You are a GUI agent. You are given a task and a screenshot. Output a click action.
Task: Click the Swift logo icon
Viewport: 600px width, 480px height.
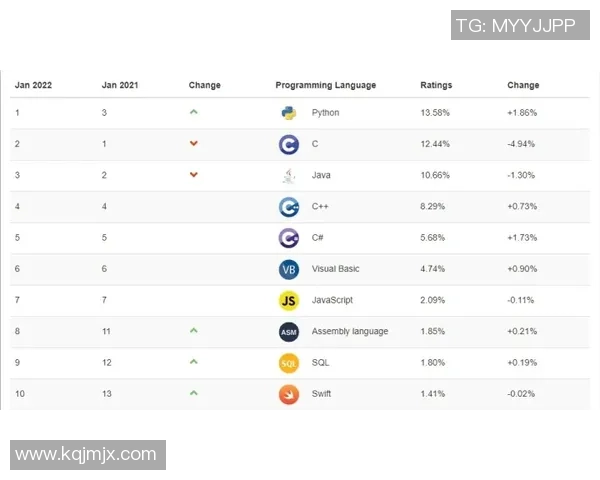(289, 394)
